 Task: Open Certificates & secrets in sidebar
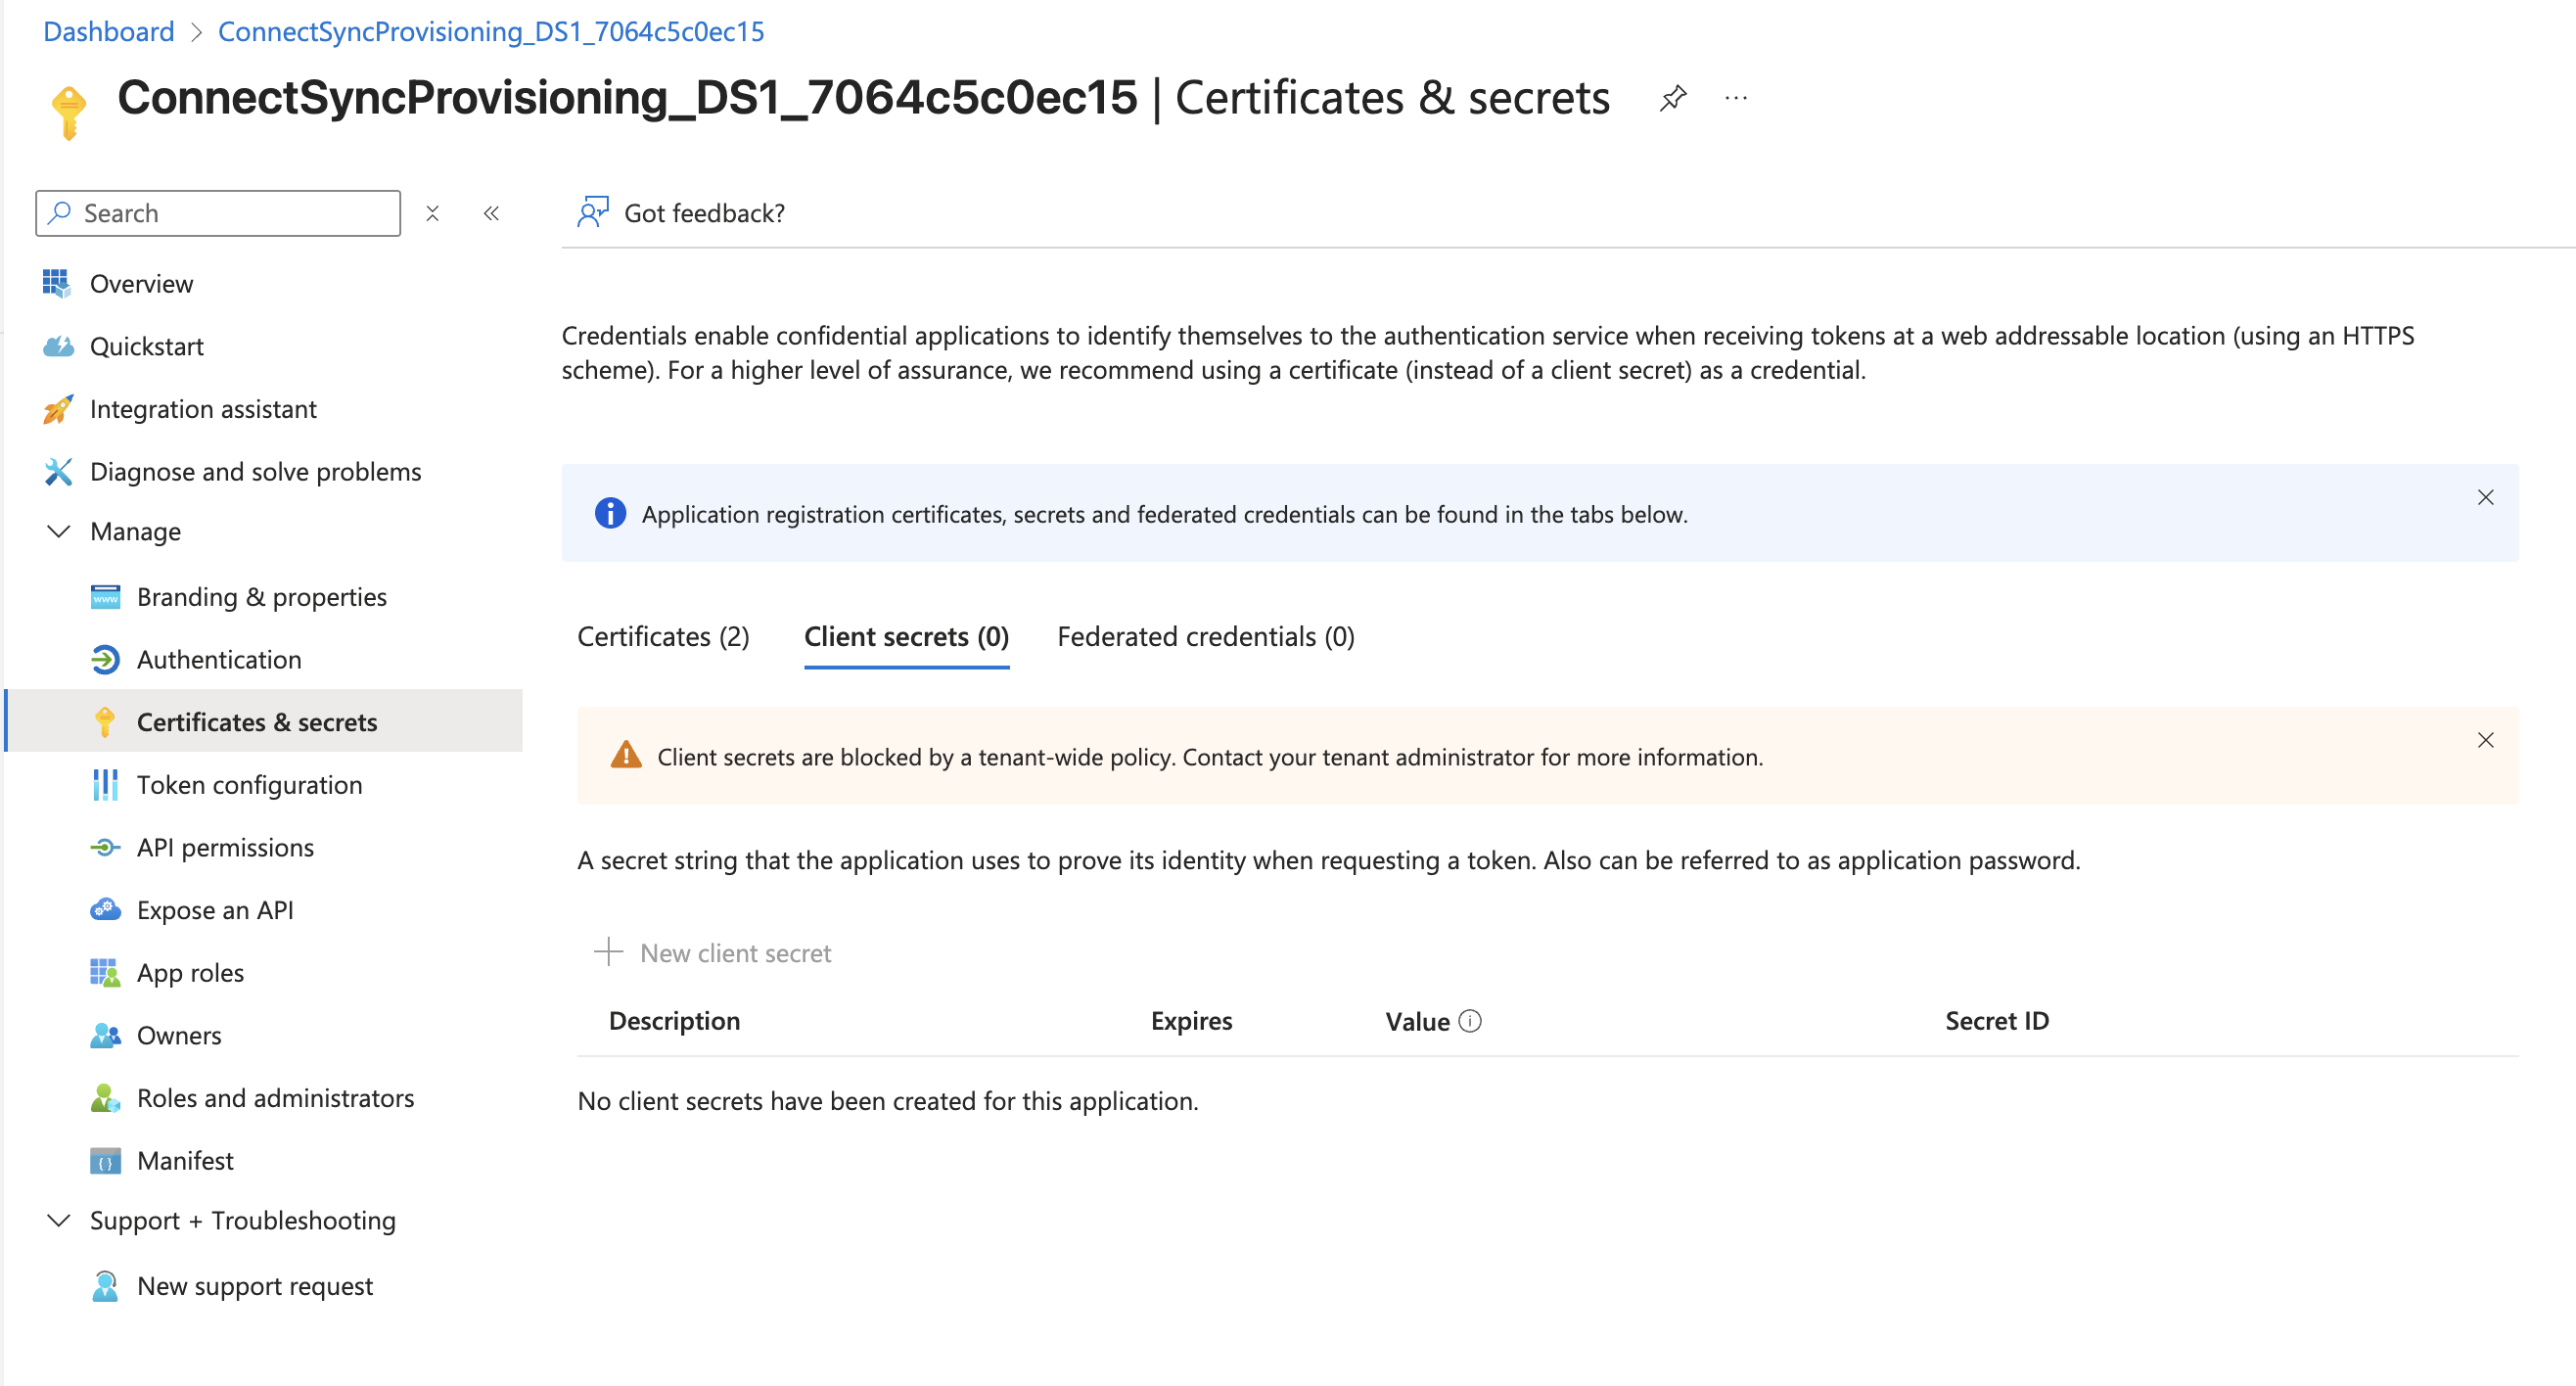[x=264, y=721]
